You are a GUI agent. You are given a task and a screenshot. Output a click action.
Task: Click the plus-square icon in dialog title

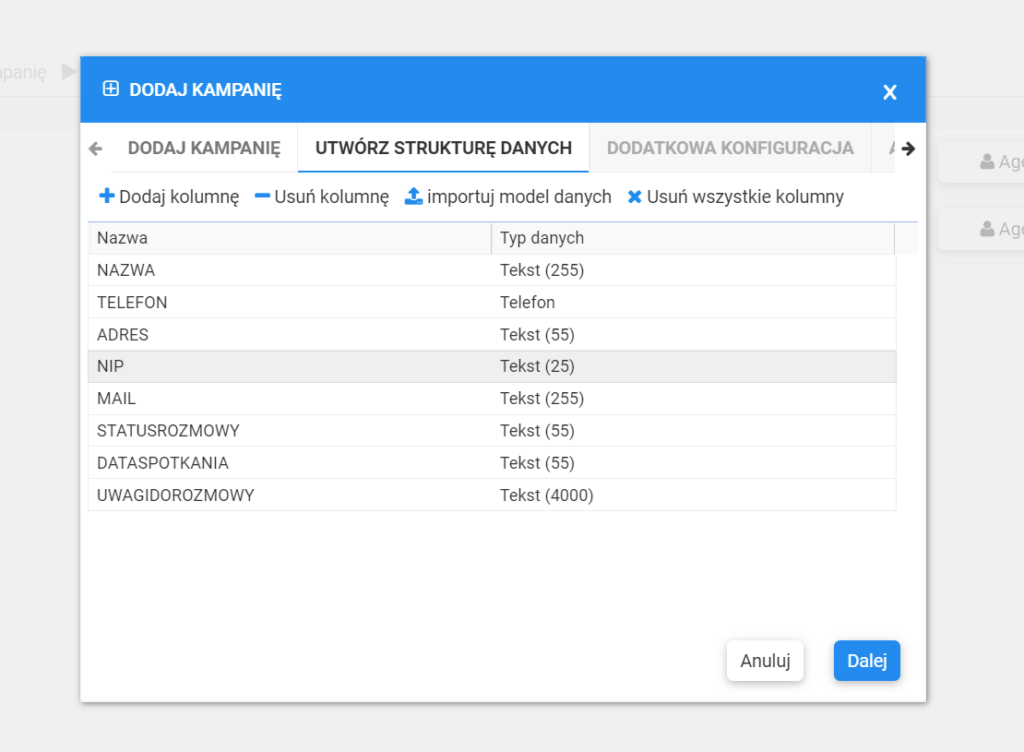tap(111, 89)
